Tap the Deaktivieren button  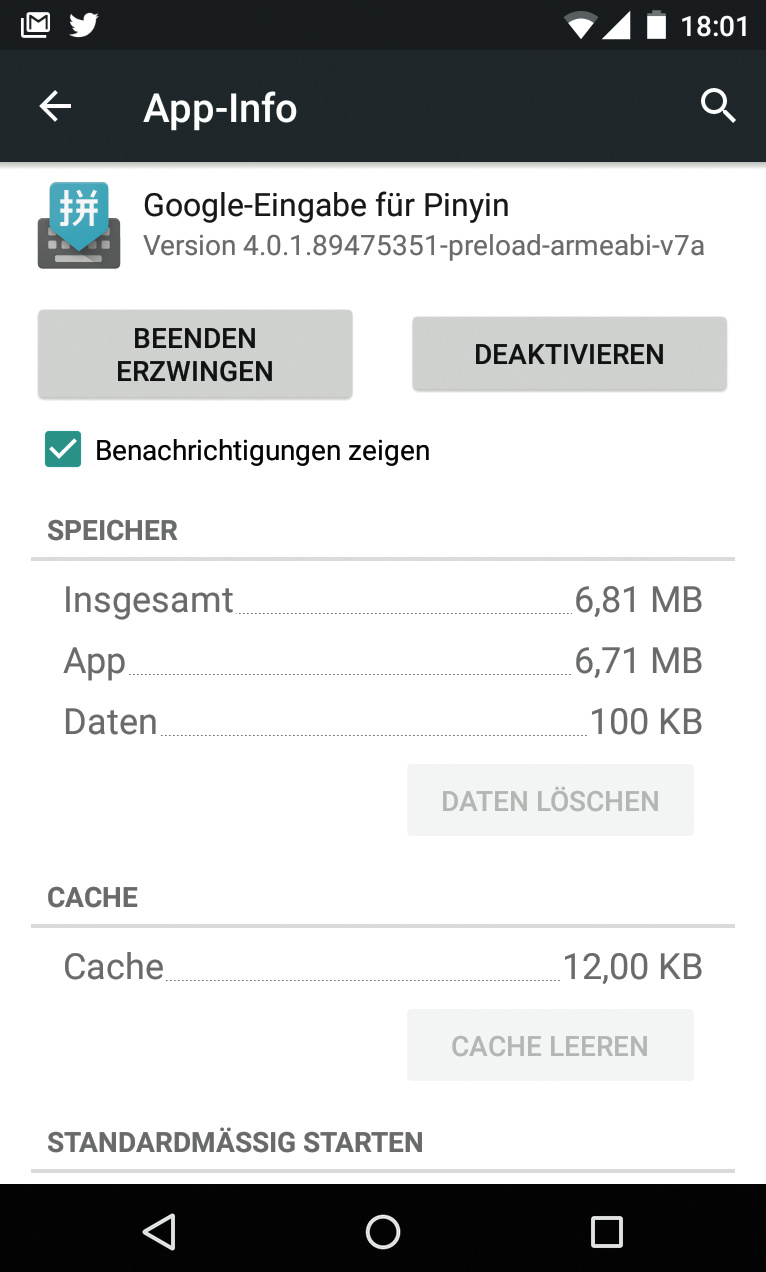click(569, 354)
